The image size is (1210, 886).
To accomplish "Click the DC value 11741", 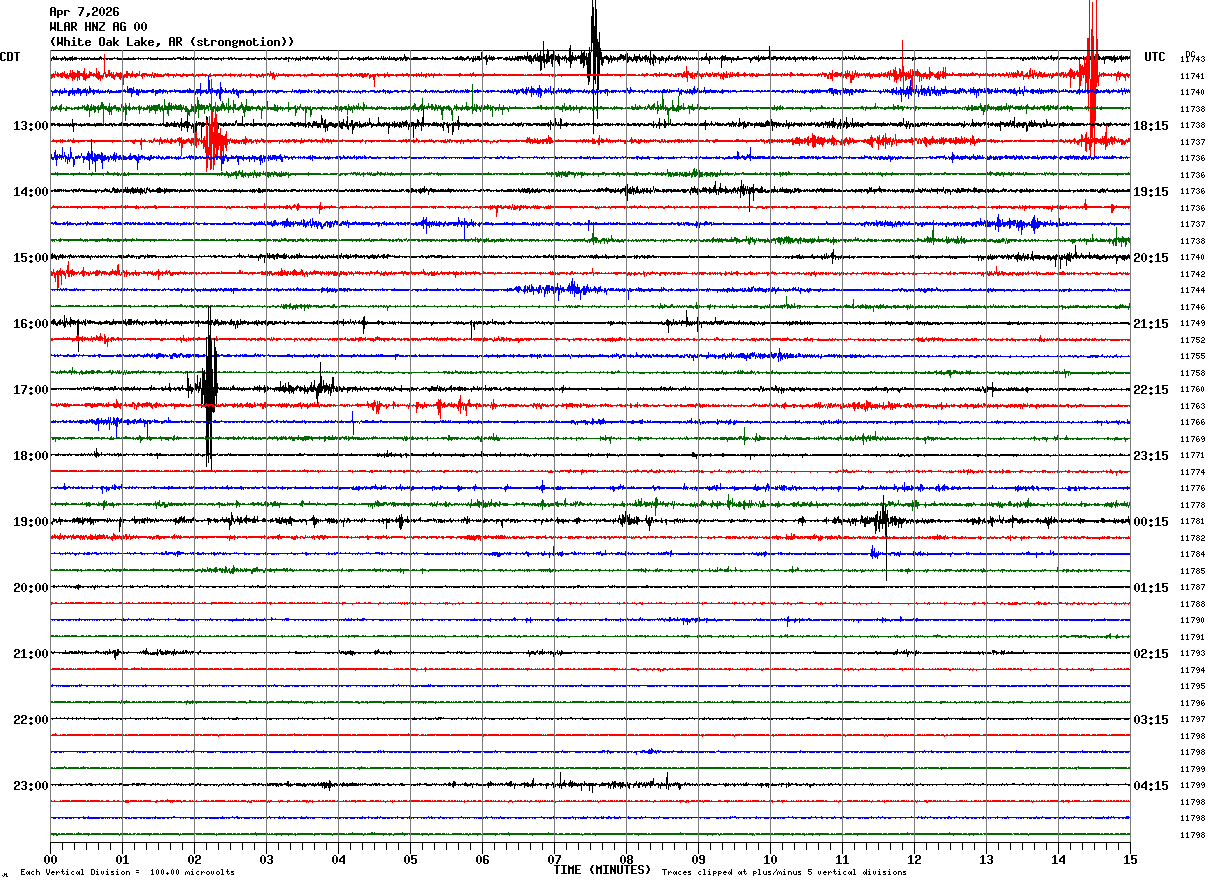I will tap(1192, 75).
